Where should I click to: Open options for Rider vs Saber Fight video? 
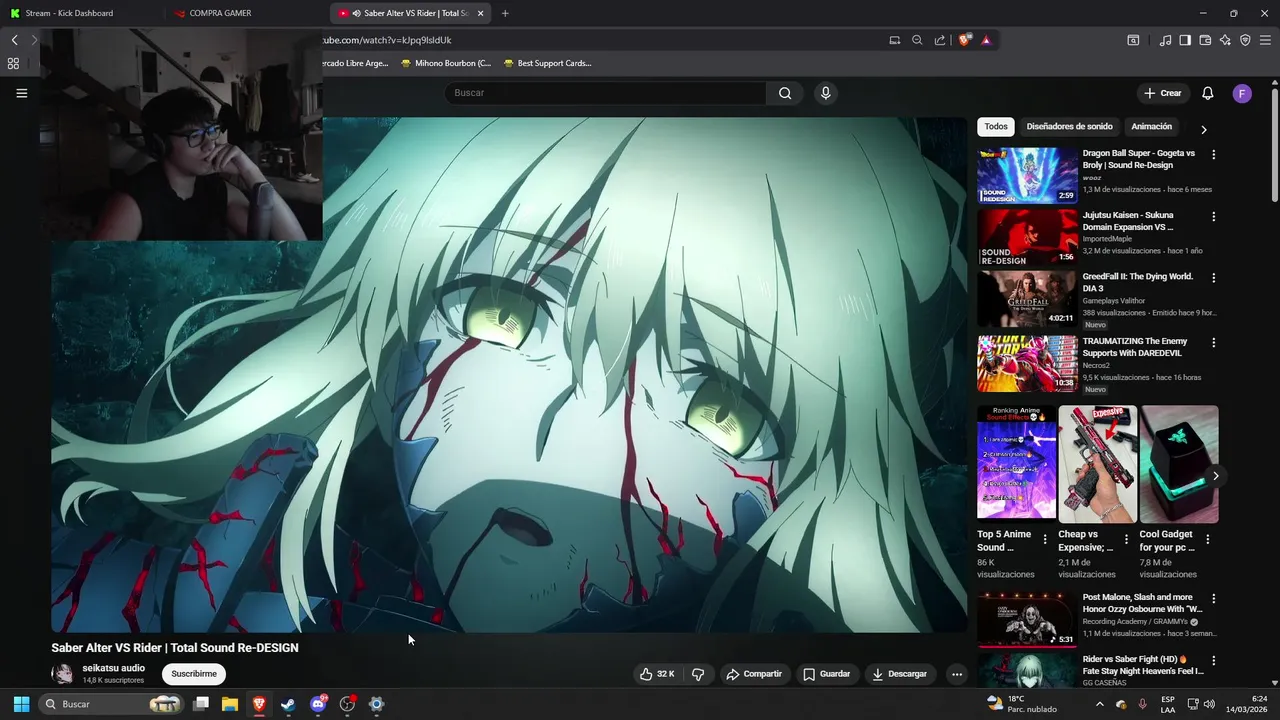tap(1214, 661)
